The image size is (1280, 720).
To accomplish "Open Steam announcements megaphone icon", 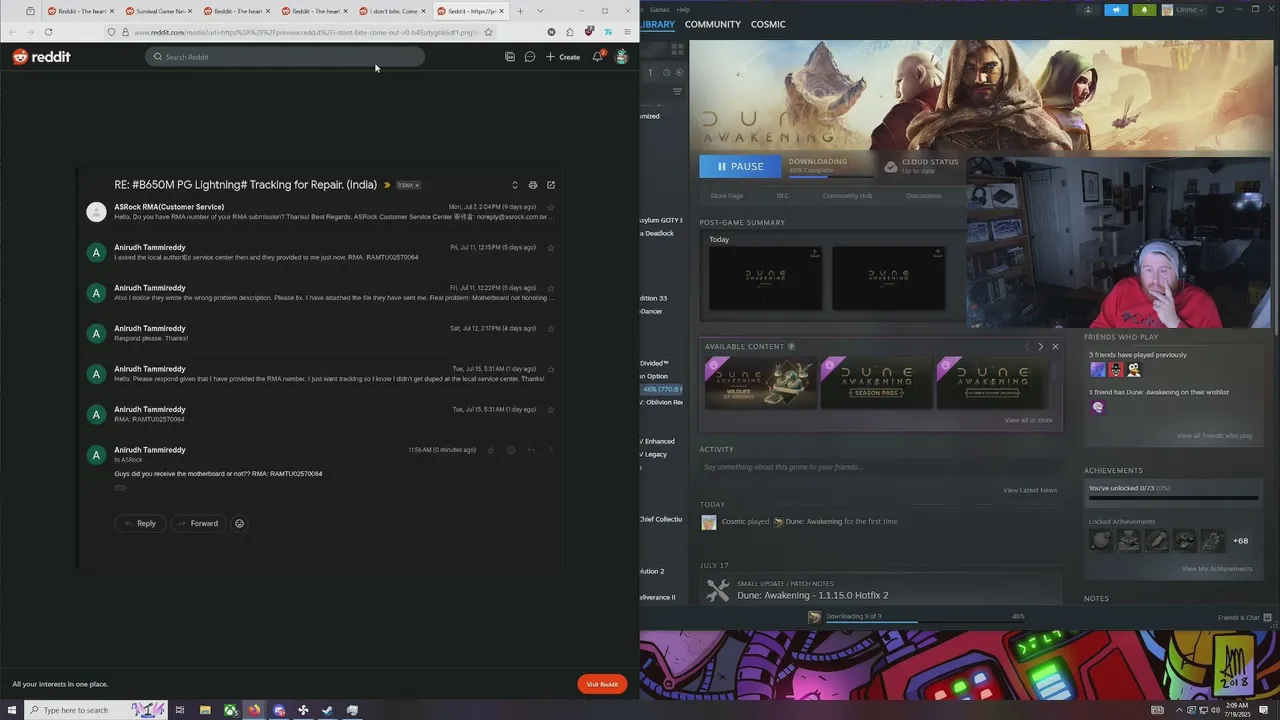I will point(1116,10).
